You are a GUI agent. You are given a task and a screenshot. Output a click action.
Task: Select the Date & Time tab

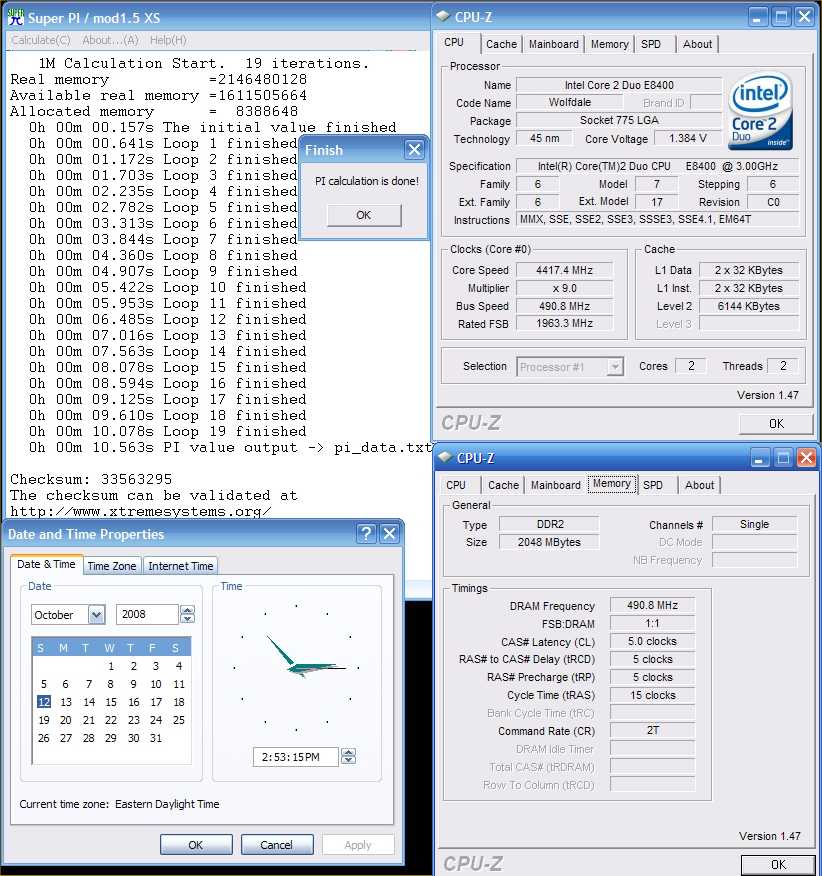click(x=46, y=564)
